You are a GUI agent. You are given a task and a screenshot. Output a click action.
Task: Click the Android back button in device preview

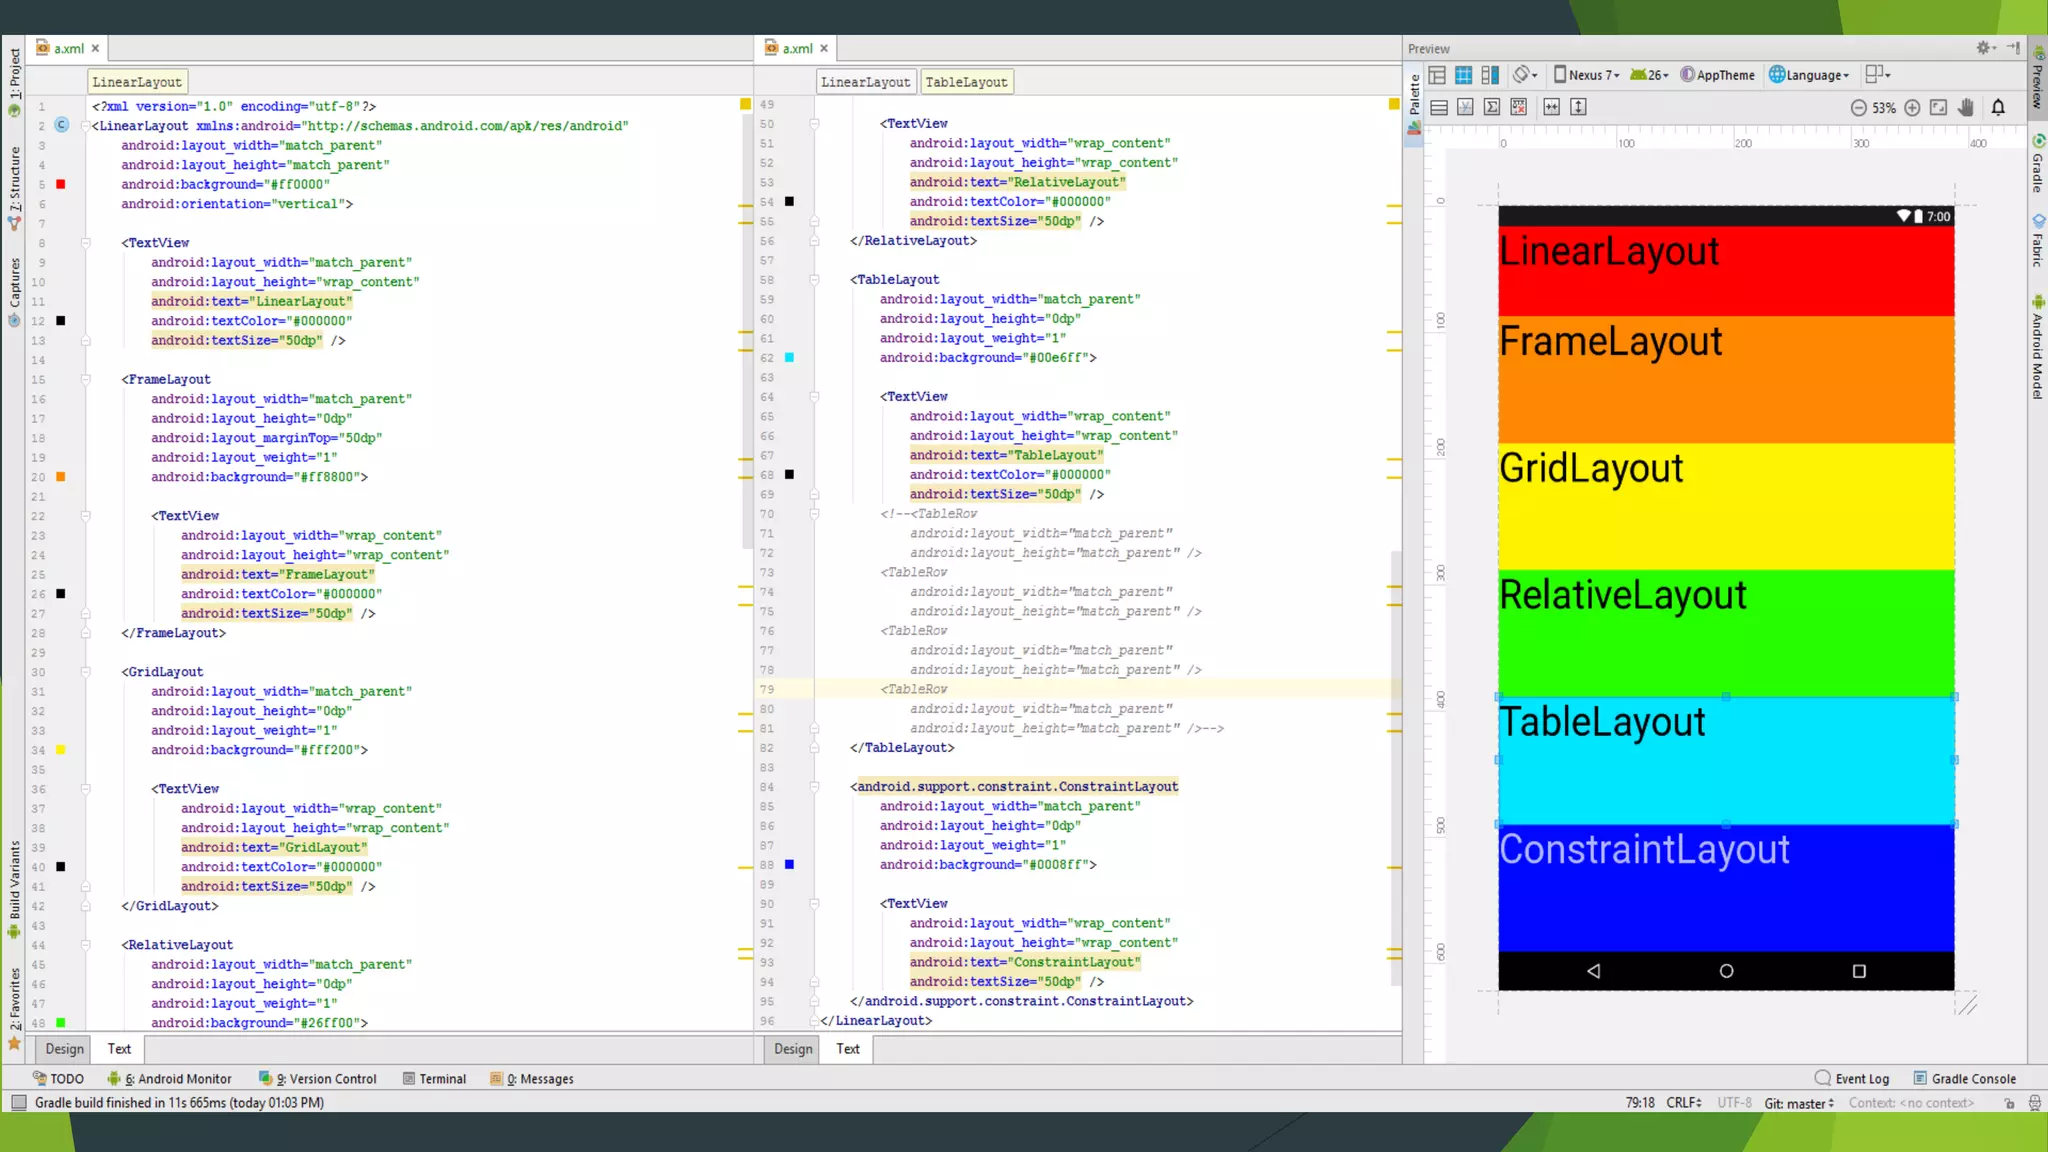click(1593, 971)
